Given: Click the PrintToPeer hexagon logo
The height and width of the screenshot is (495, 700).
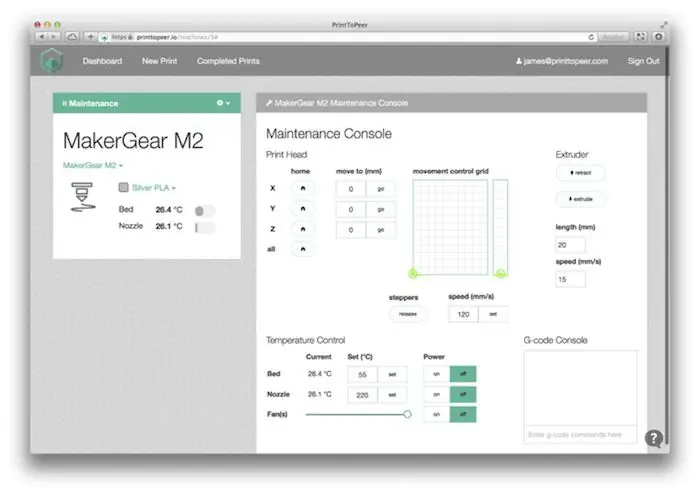Looking at the screenshot, I should point(51,61).
